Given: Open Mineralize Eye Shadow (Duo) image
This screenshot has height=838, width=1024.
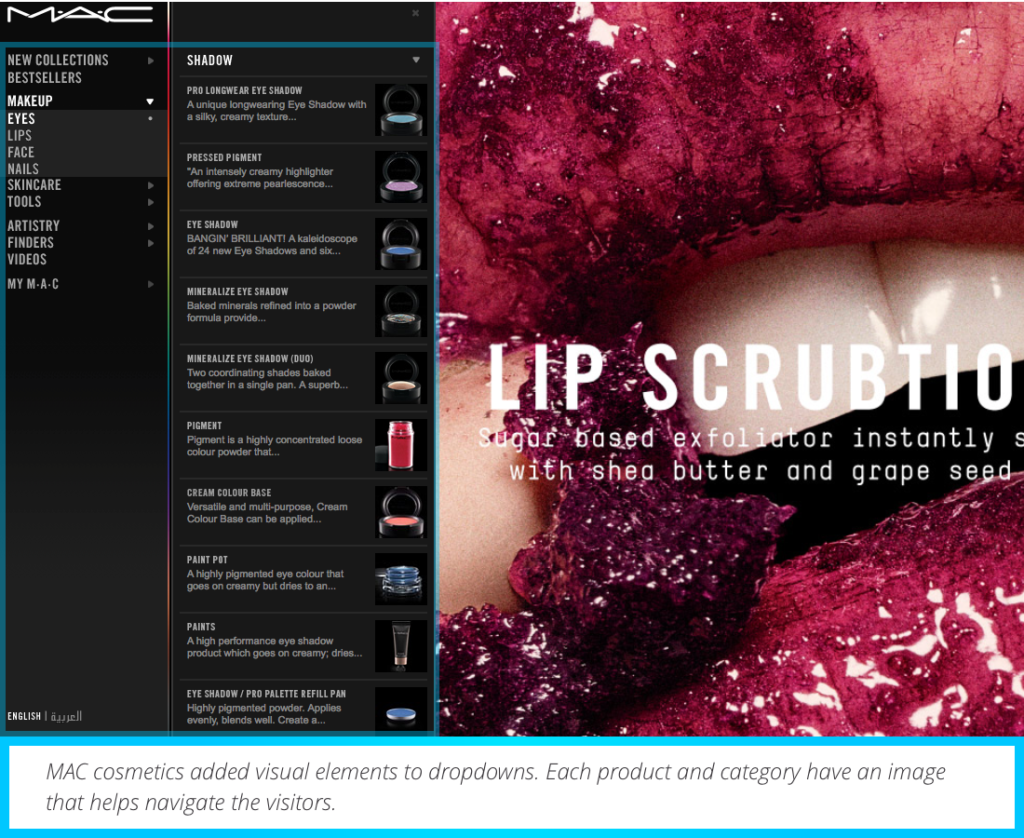Looking at the screenshot, I should (401, 378).
